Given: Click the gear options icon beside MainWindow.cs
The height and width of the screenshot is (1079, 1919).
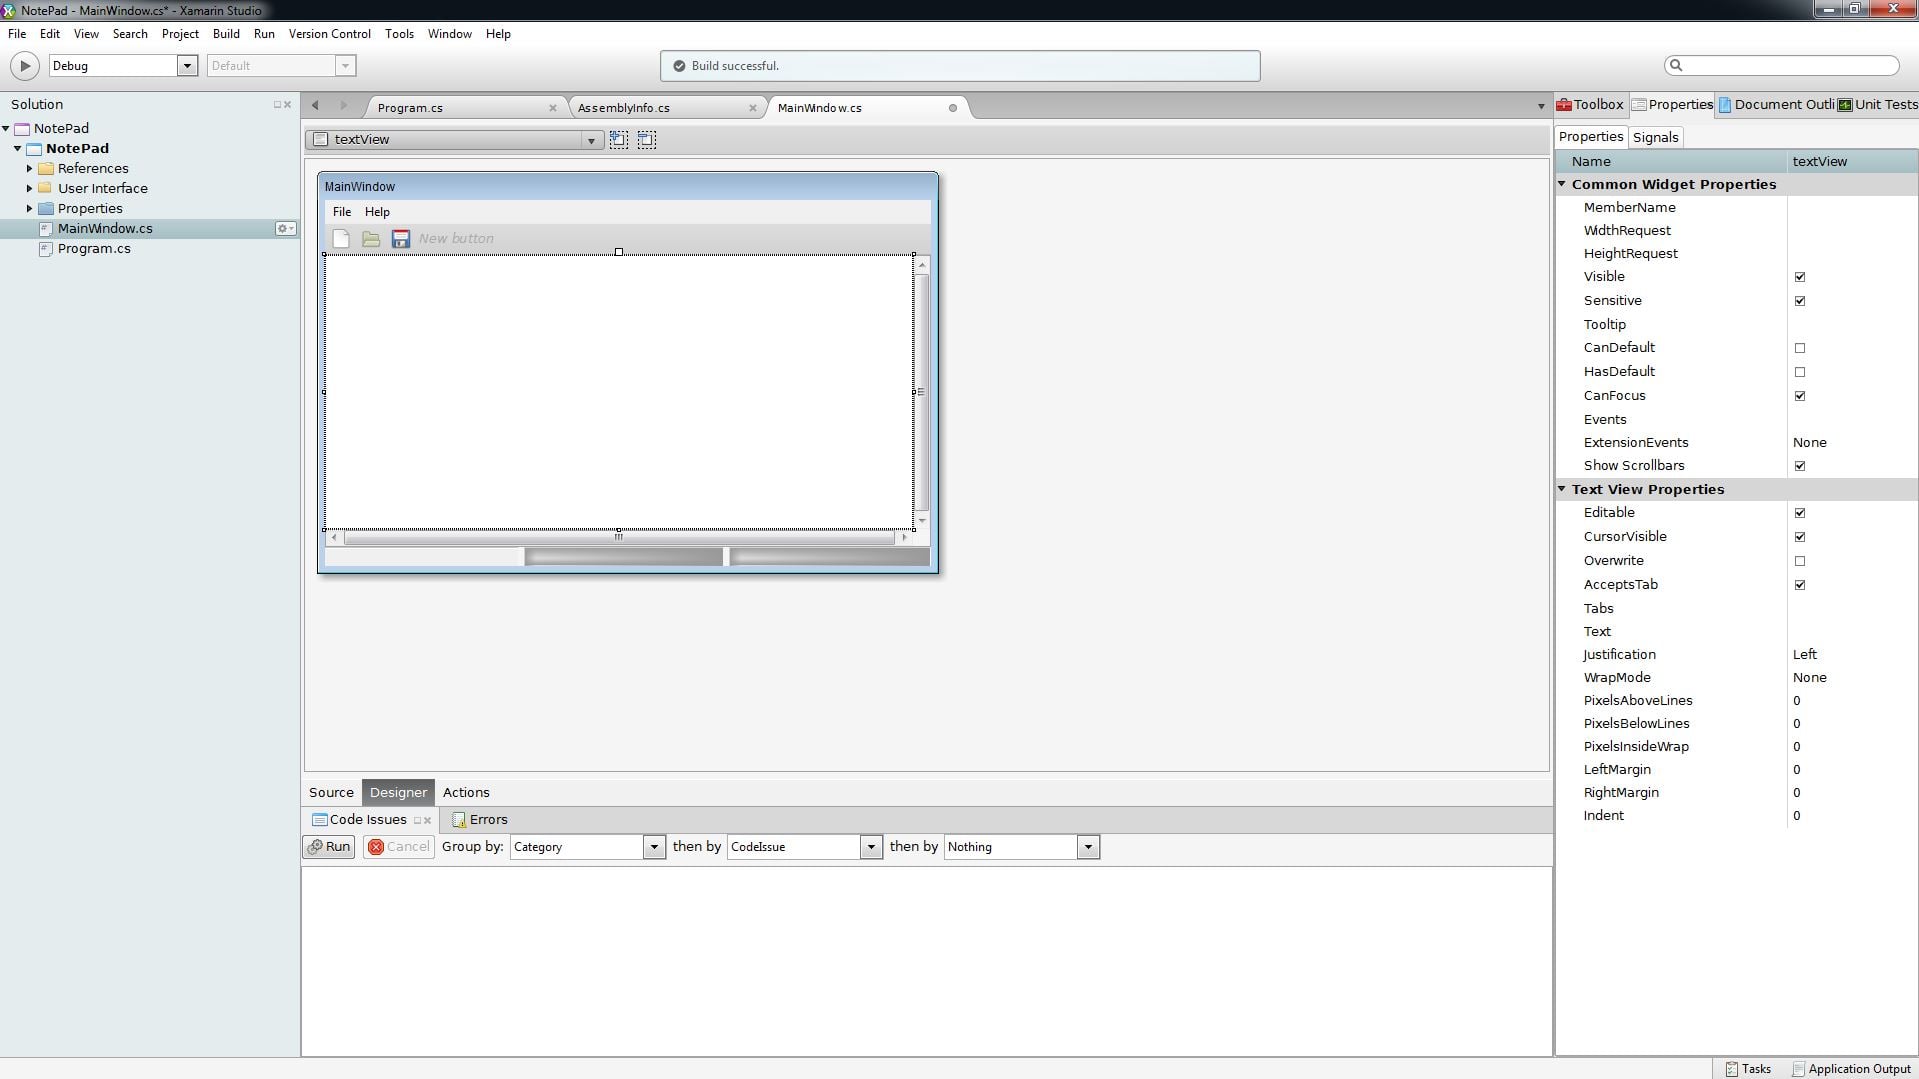Looking at the screenshot, I should (x=285, y=229).
